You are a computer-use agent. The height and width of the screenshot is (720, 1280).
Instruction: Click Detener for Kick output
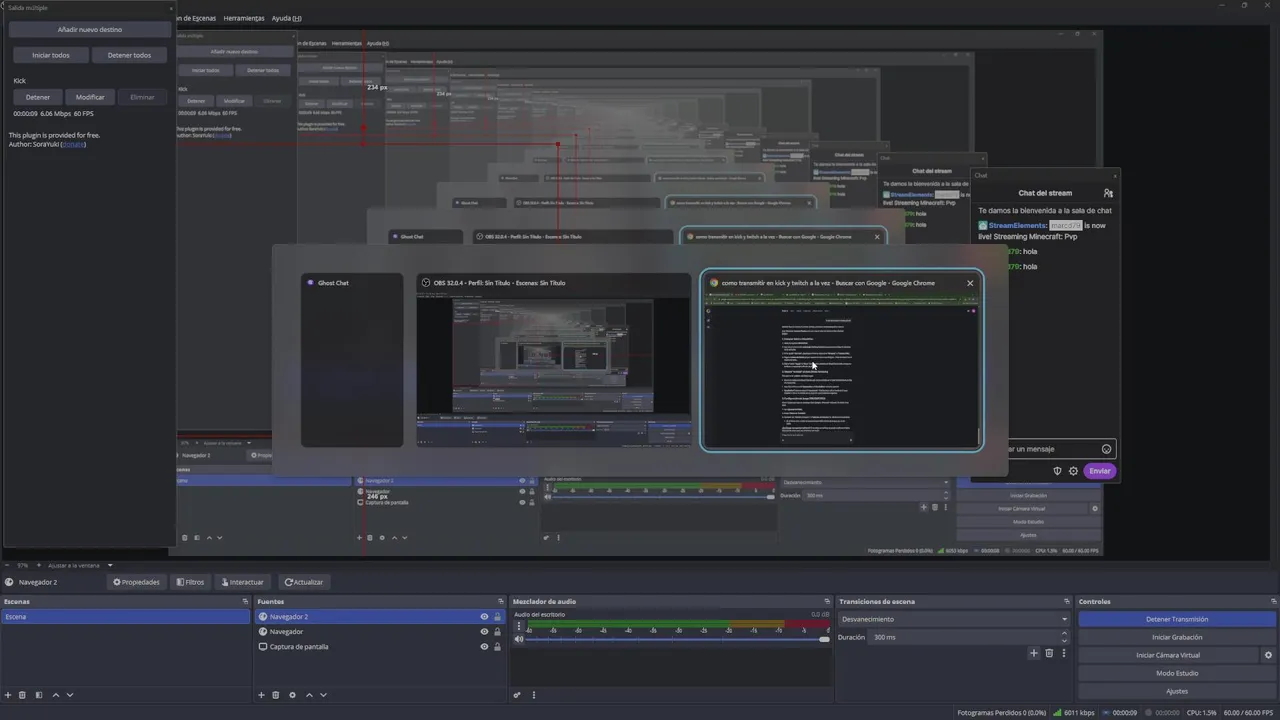38,97
